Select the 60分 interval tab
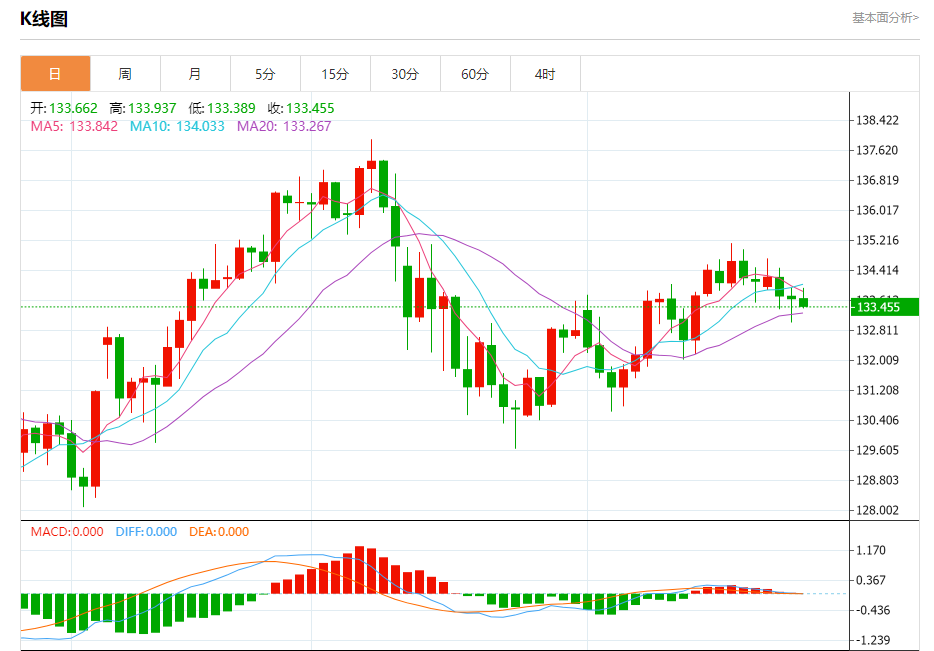934x651 pixels. (475, 74)
